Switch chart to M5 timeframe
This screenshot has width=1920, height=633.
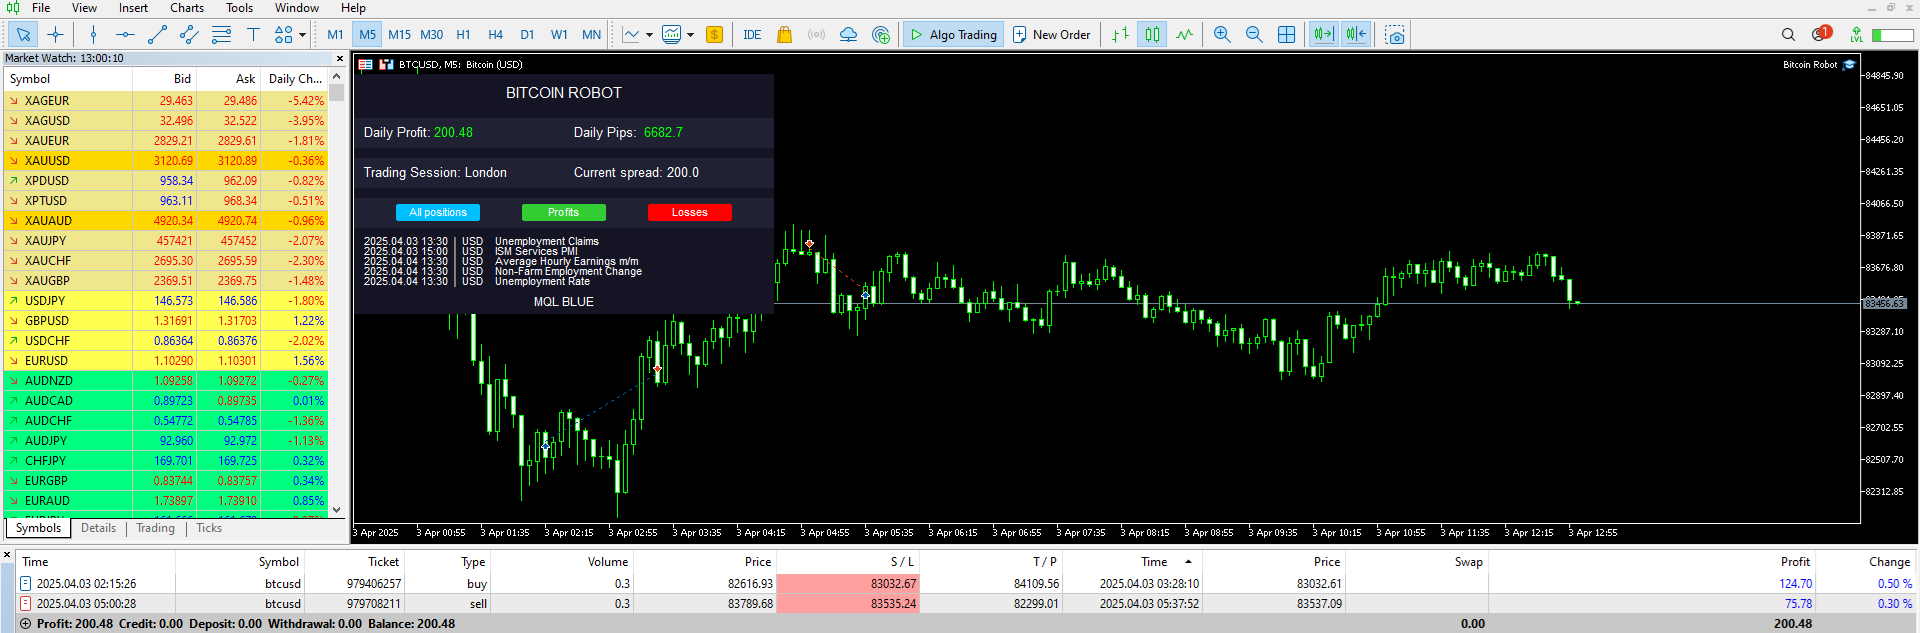367,35
